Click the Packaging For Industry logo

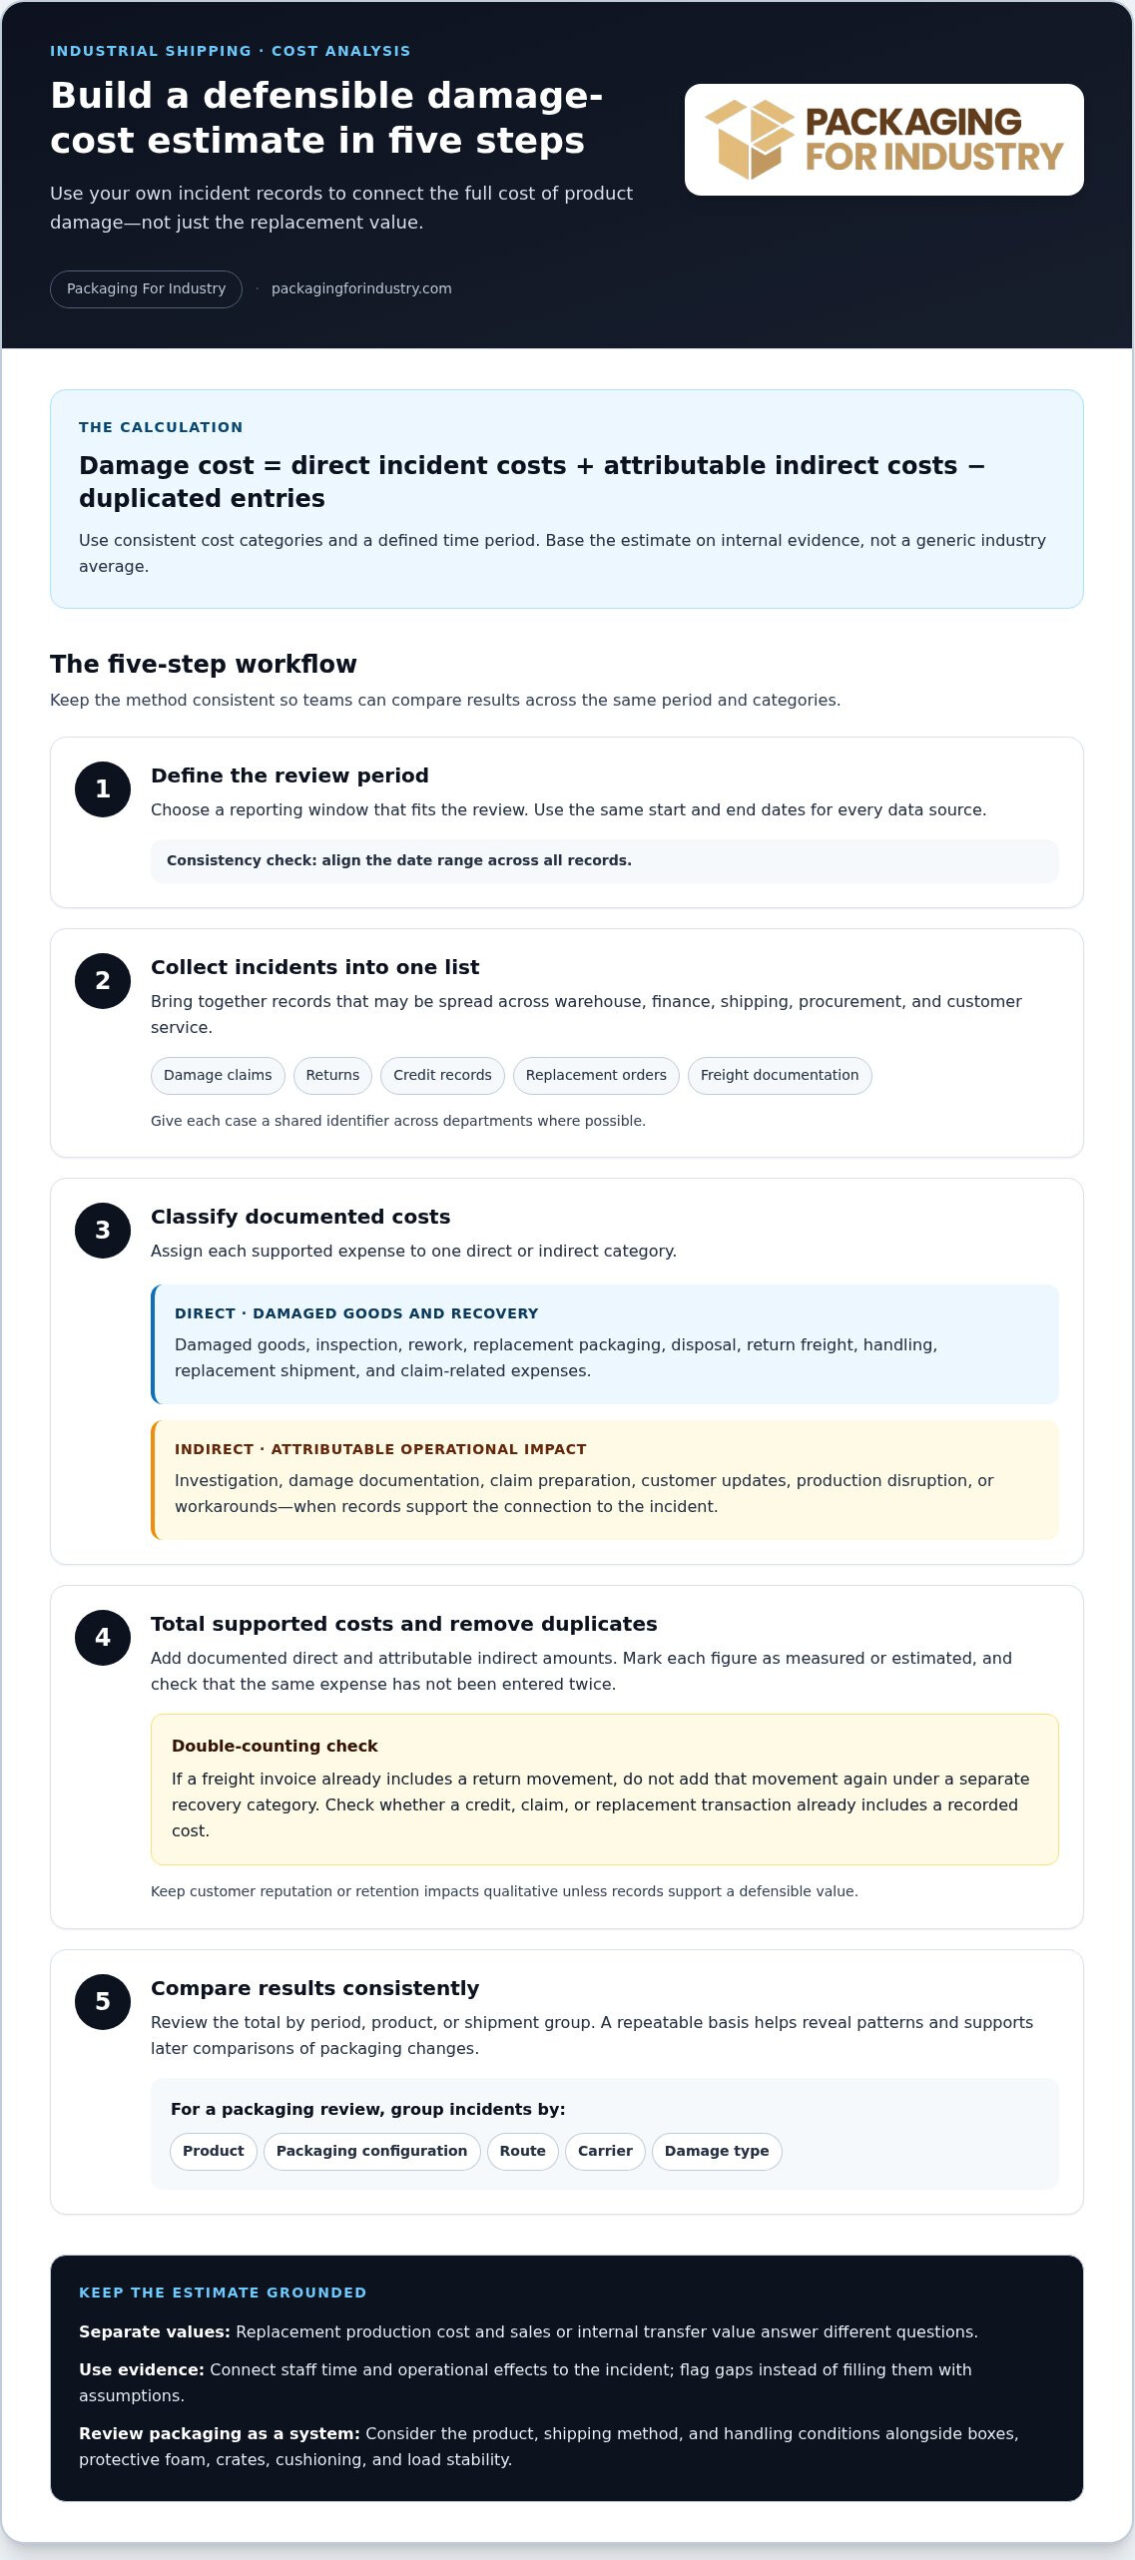pyautogui.click(x=884, y=139)
